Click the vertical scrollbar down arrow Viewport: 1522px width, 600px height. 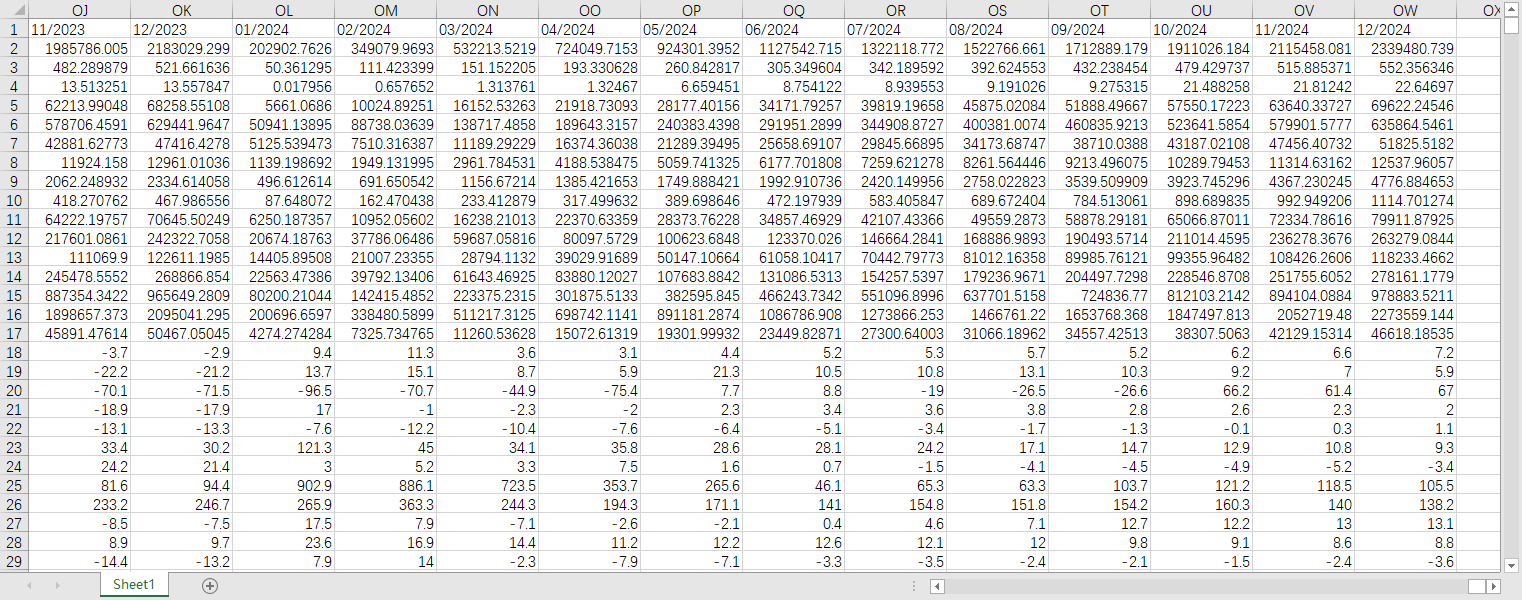coord(1512,563)
